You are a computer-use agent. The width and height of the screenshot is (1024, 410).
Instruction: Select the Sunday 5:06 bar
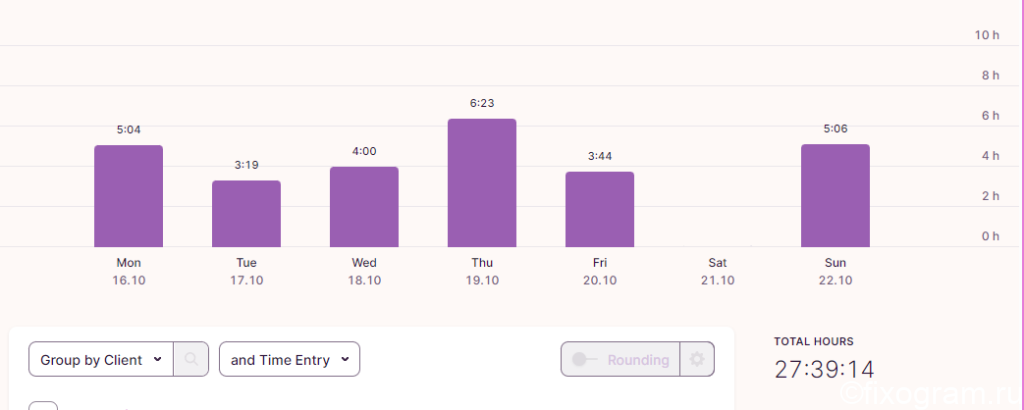tap(835, 196)
